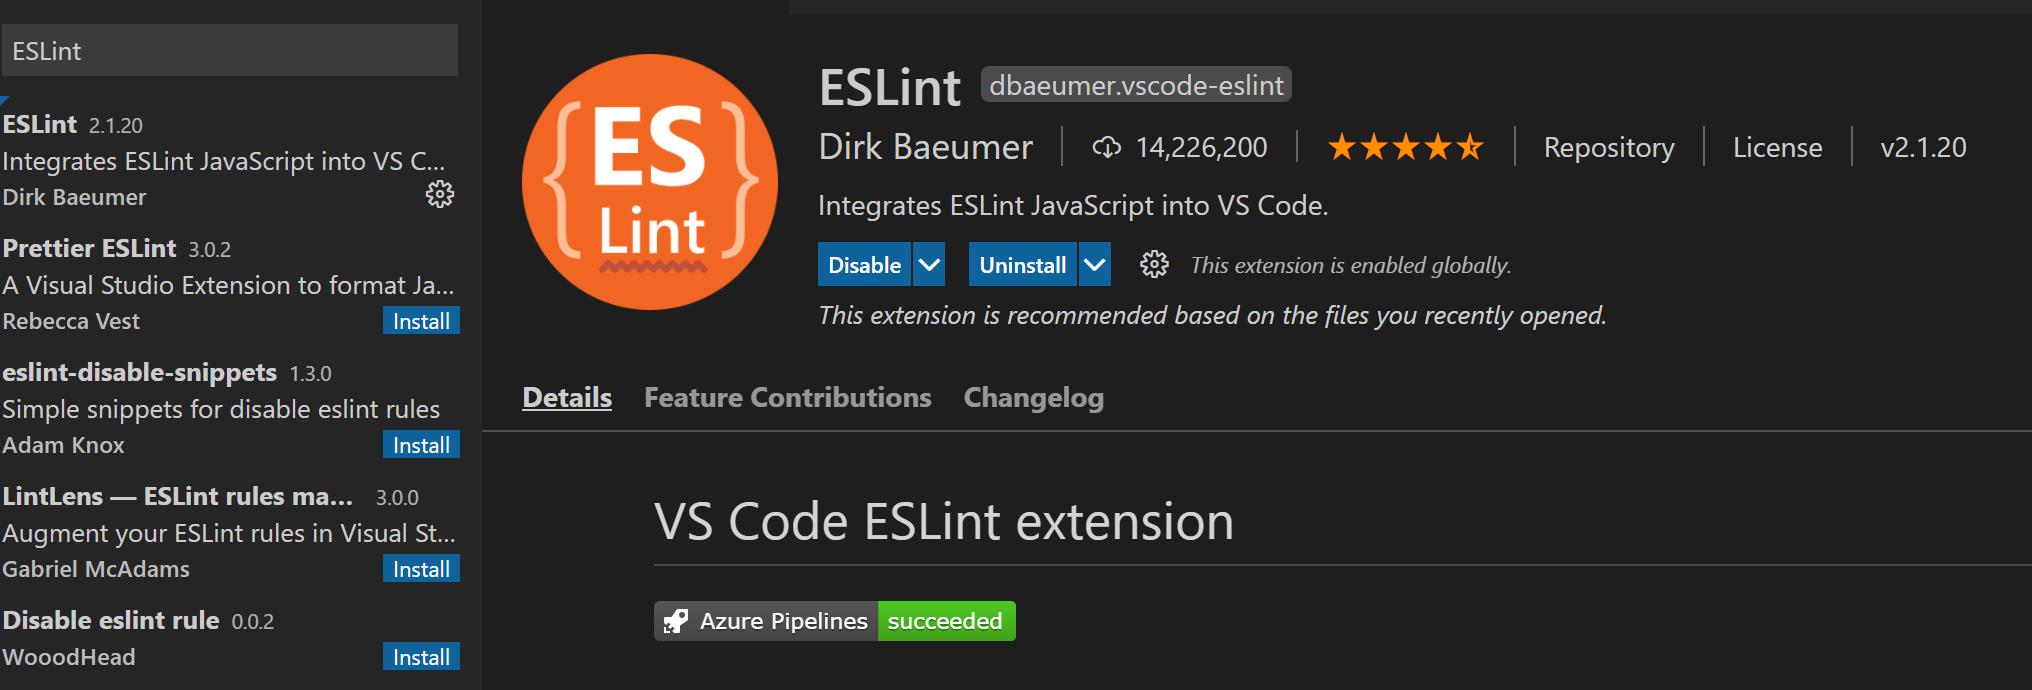Click the five-star rating
The height and width of the screenshot is (690, 2032).
click(1405, 148)
